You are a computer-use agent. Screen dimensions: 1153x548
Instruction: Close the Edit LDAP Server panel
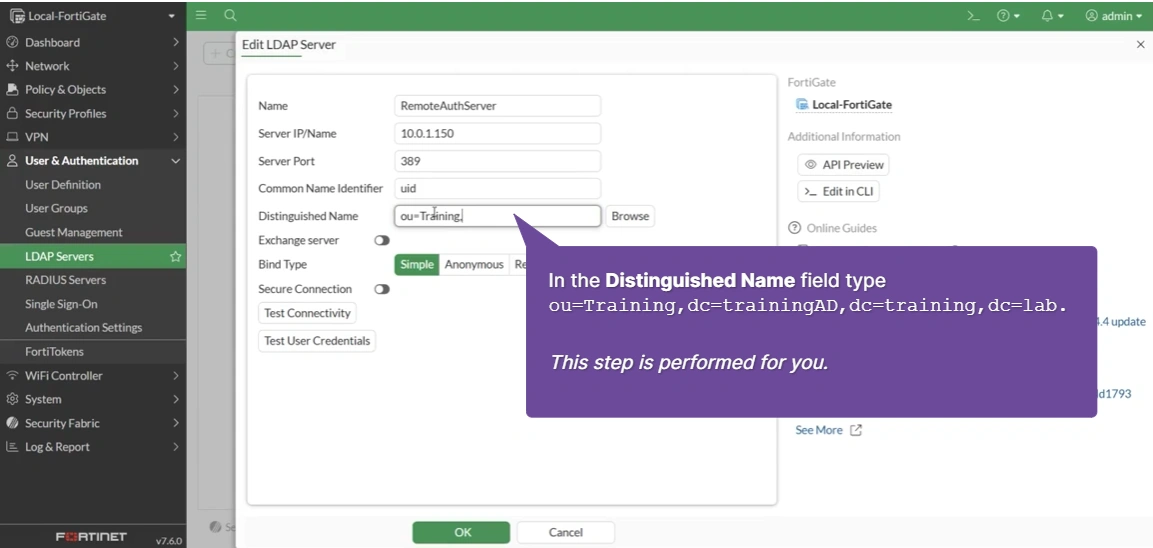(x=1140, y=45)
